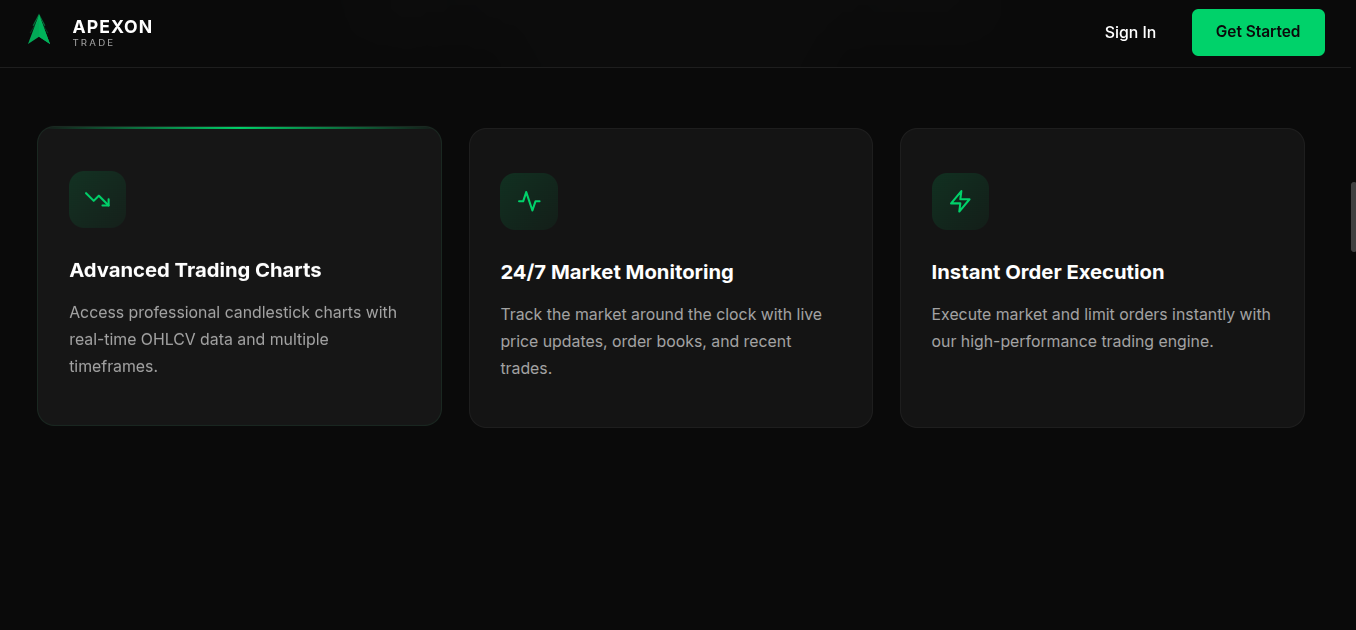Click the page scrollbar thumb

pyautogui.click(x=1353, y=216)
